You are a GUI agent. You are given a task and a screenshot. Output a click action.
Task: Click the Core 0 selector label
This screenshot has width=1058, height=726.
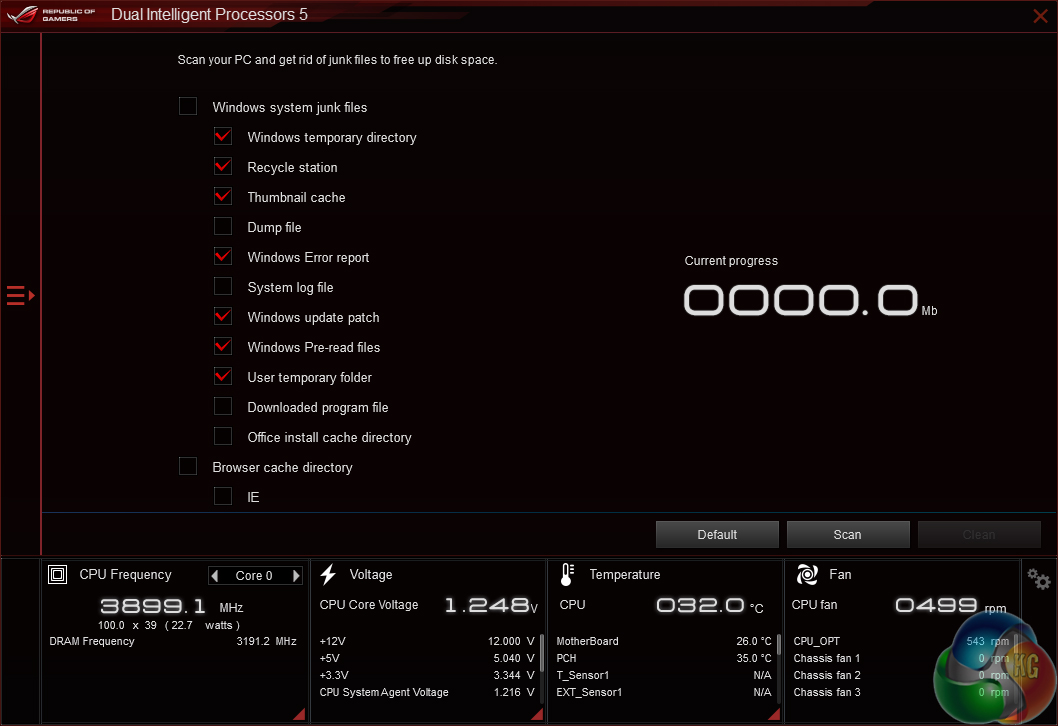(254, 576)
